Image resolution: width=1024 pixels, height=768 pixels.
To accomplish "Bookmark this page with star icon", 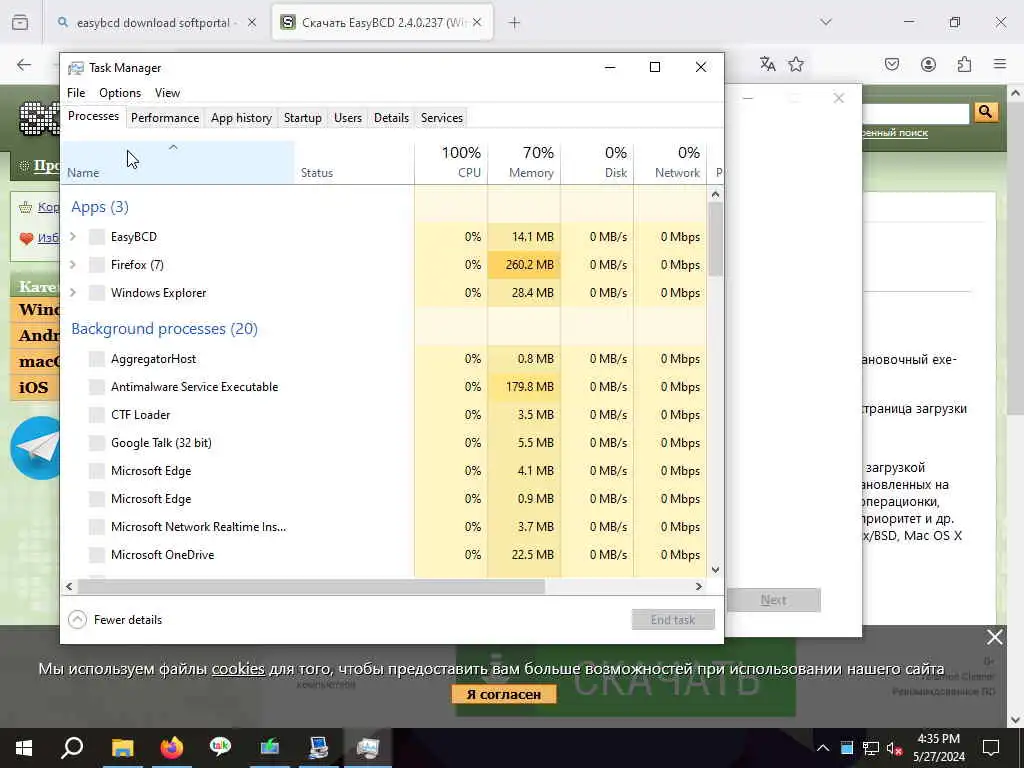I will point(795,64).
